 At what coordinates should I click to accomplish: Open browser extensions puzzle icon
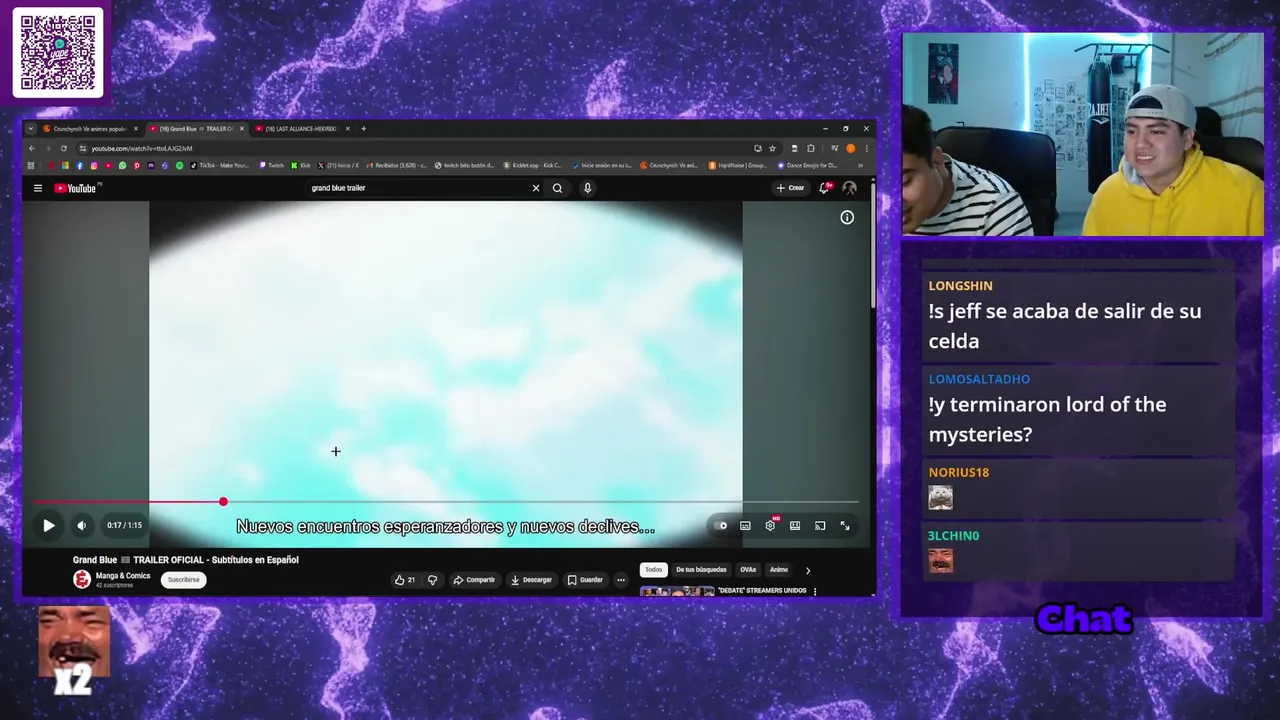coord(810,148)
